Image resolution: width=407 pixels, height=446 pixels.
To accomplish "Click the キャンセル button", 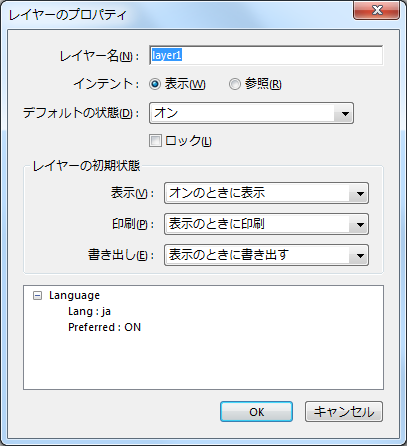I will tap(344, 412).
